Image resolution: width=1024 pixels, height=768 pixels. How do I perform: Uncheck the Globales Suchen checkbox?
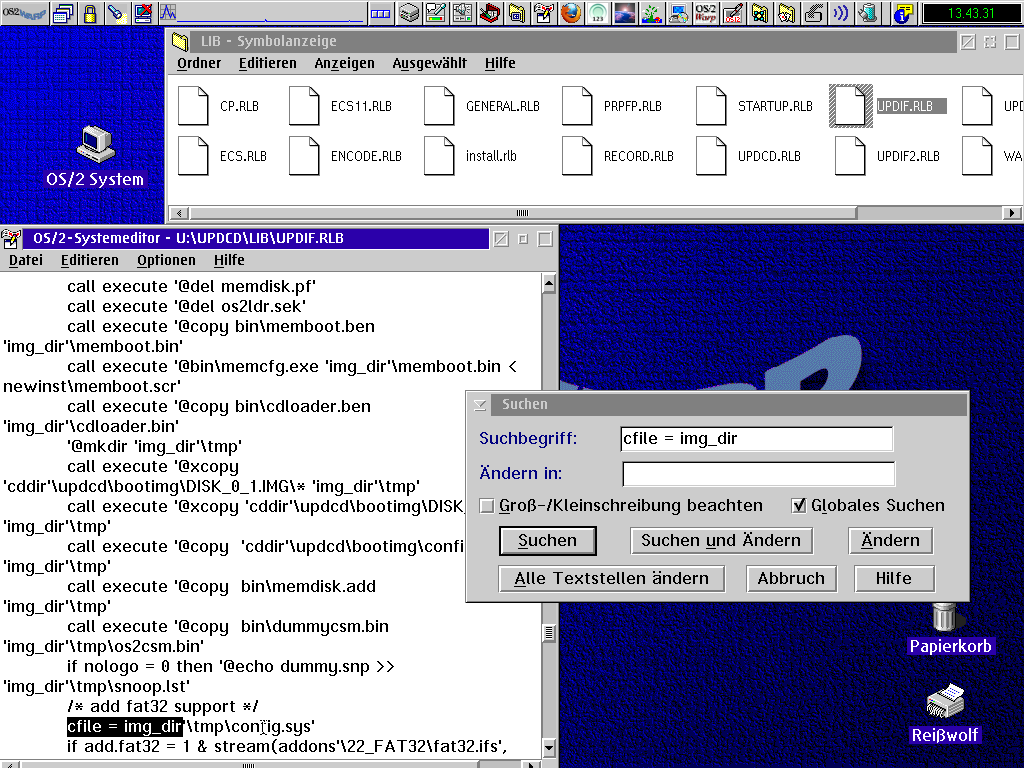[868, 505]
